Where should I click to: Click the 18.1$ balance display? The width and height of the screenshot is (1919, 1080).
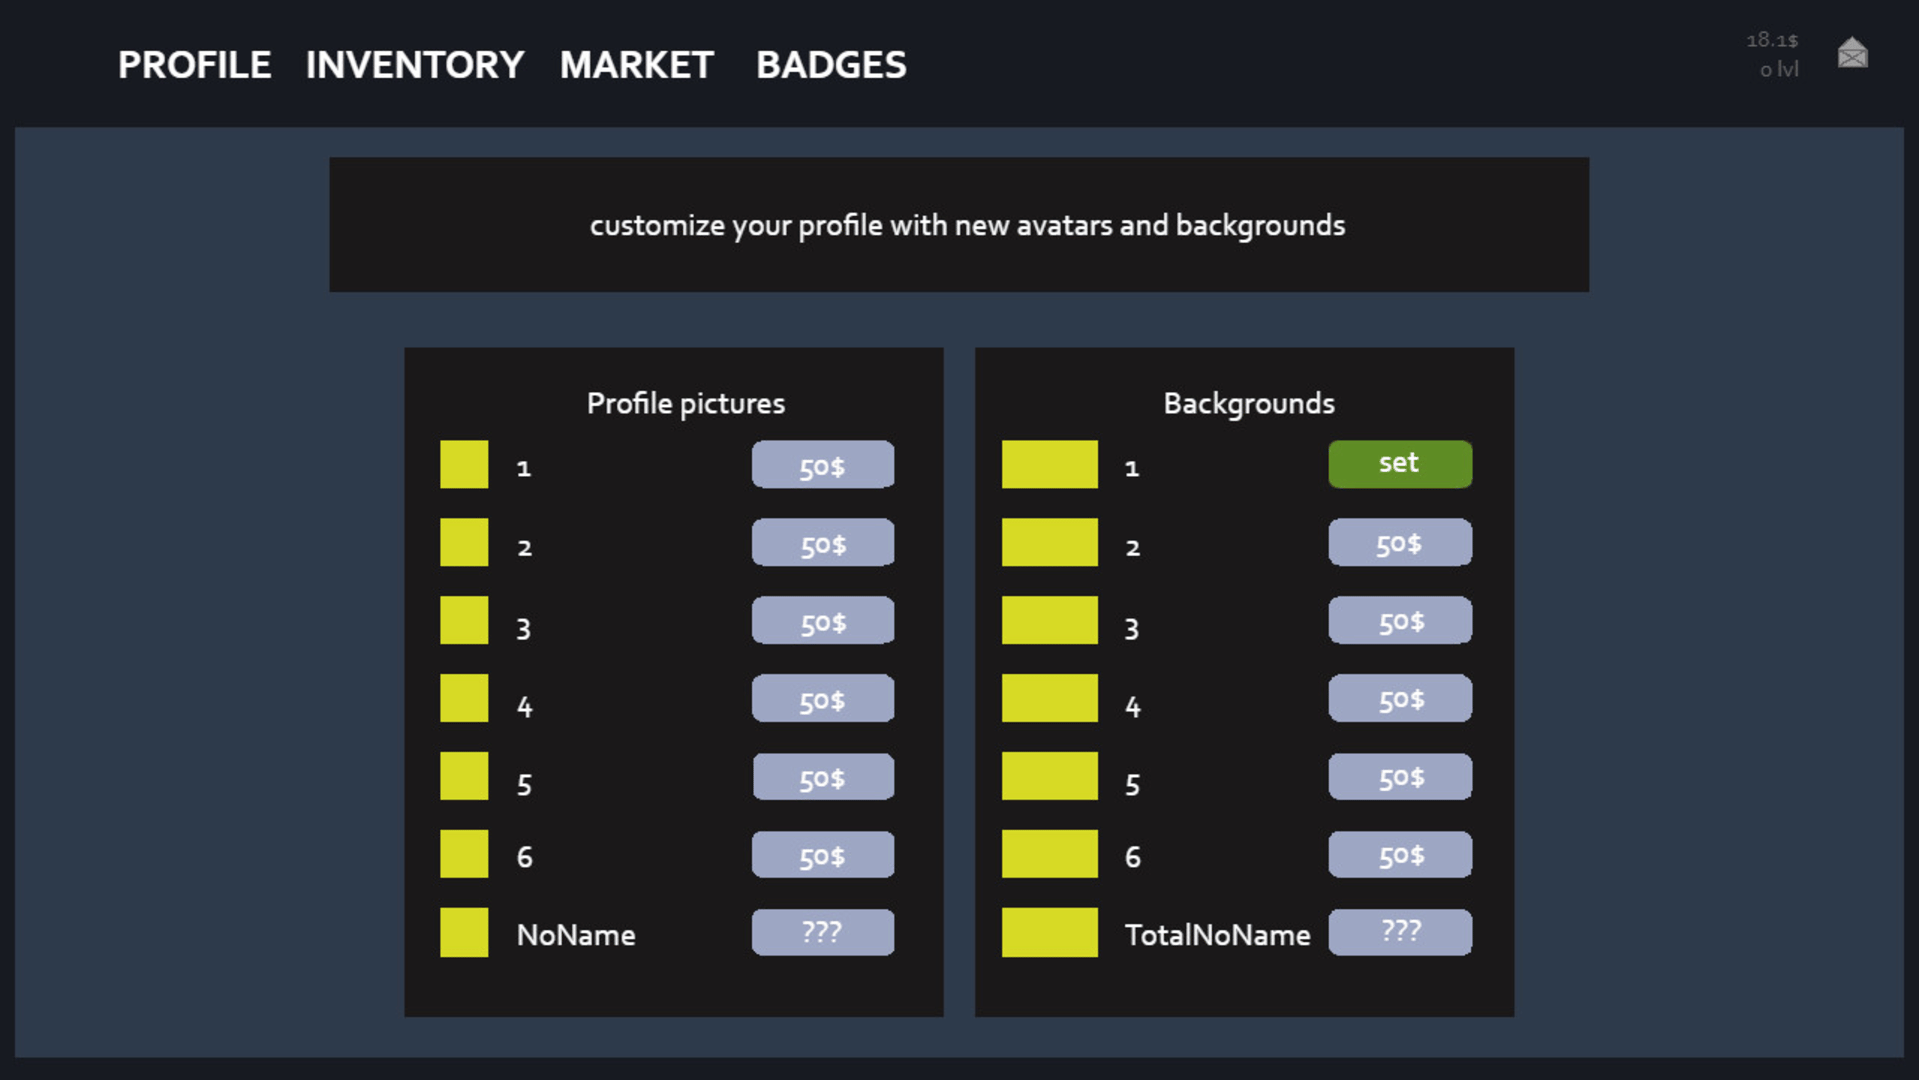(x=1771, y=40)
